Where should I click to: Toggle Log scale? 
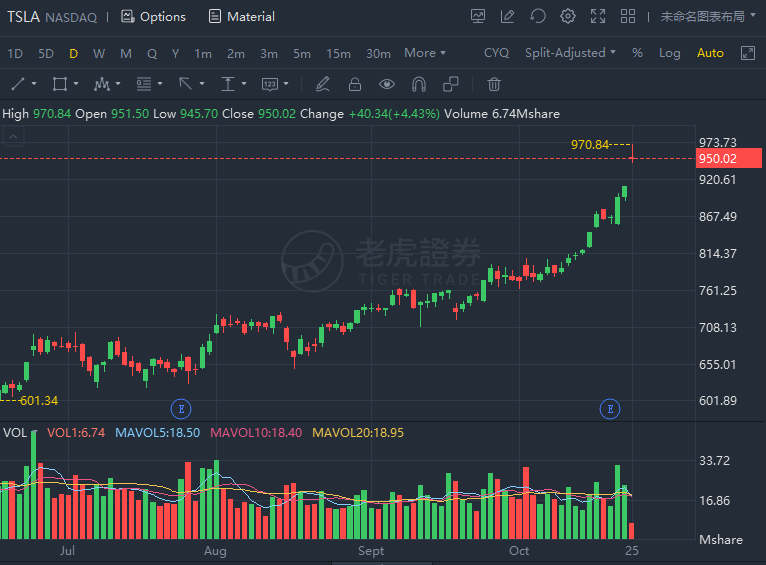point(669,53)
